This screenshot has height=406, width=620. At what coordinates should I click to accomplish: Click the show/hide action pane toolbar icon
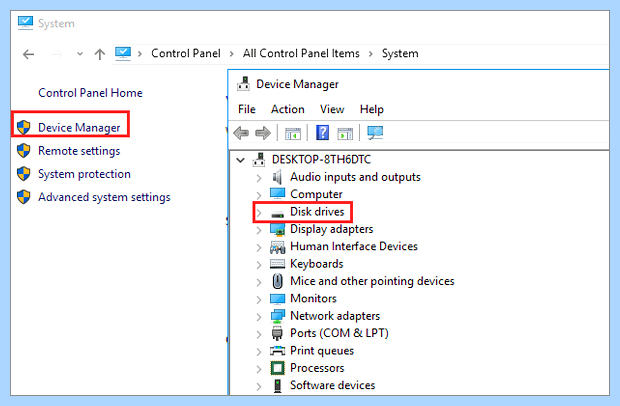[x=345, y=133]
